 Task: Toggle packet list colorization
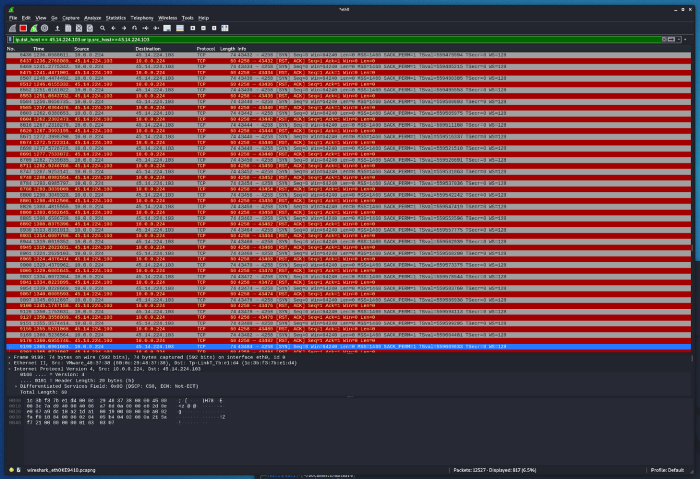pos(180,28)
